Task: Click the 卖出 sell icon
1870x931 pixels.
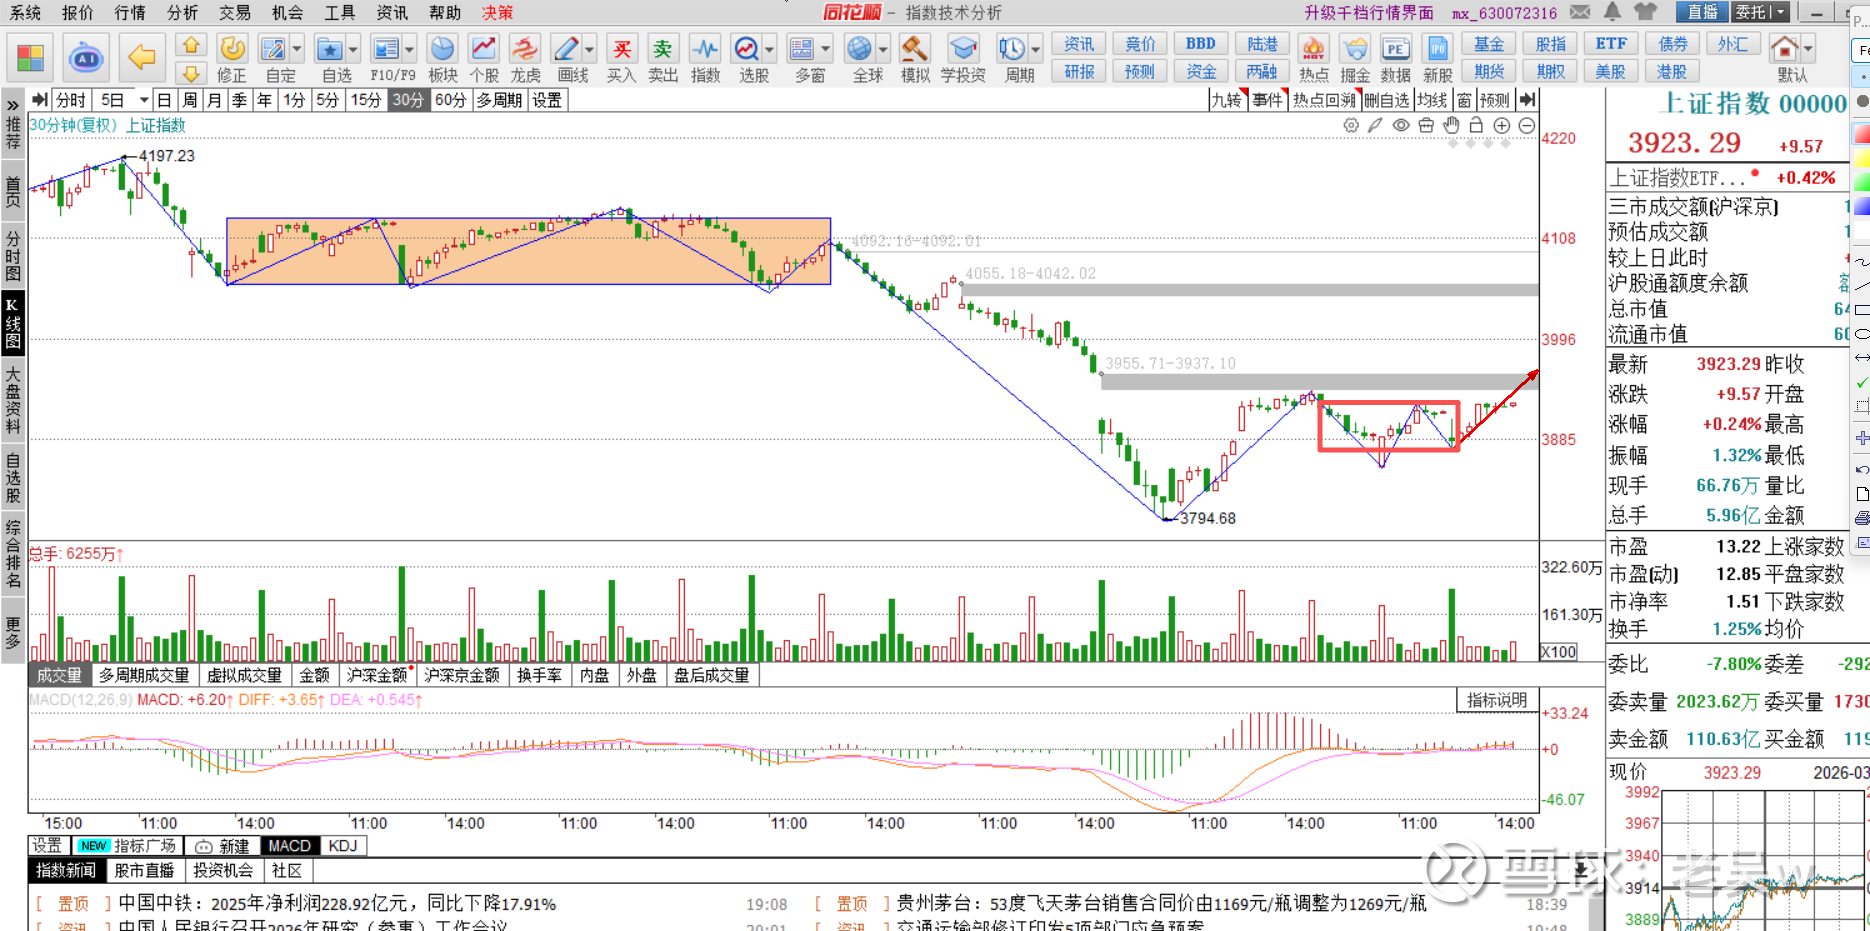Action: 662,58
